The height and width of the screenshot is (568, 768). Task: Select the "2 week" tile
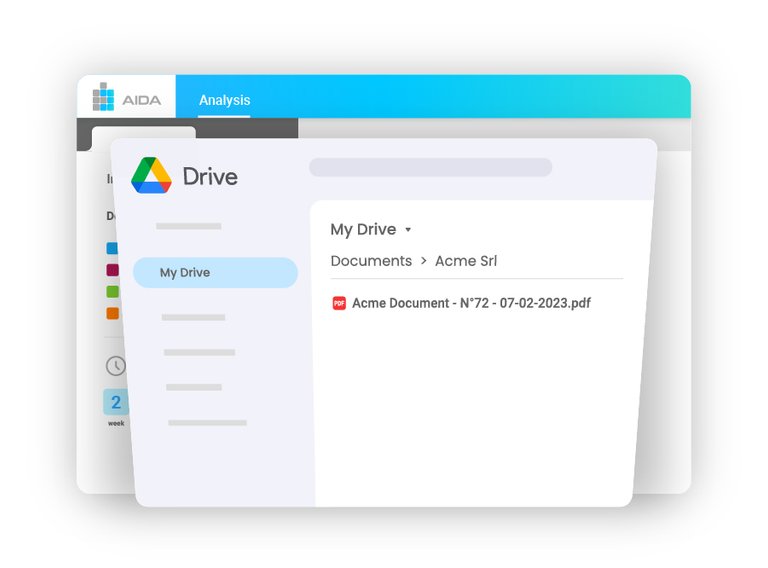(115, 404)
